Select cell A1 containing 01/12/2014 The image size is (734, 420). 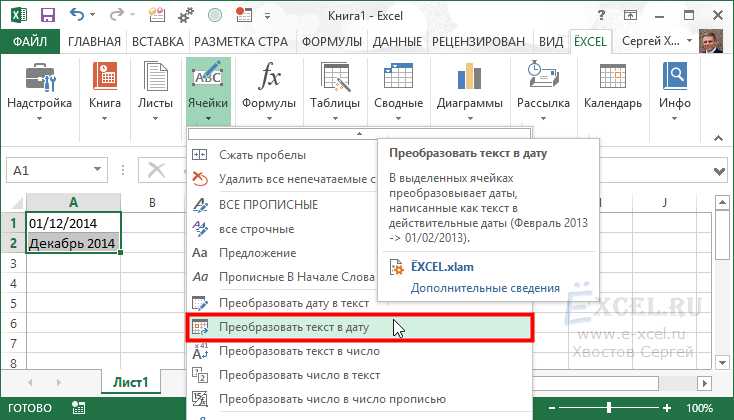[x=73, y=223]
